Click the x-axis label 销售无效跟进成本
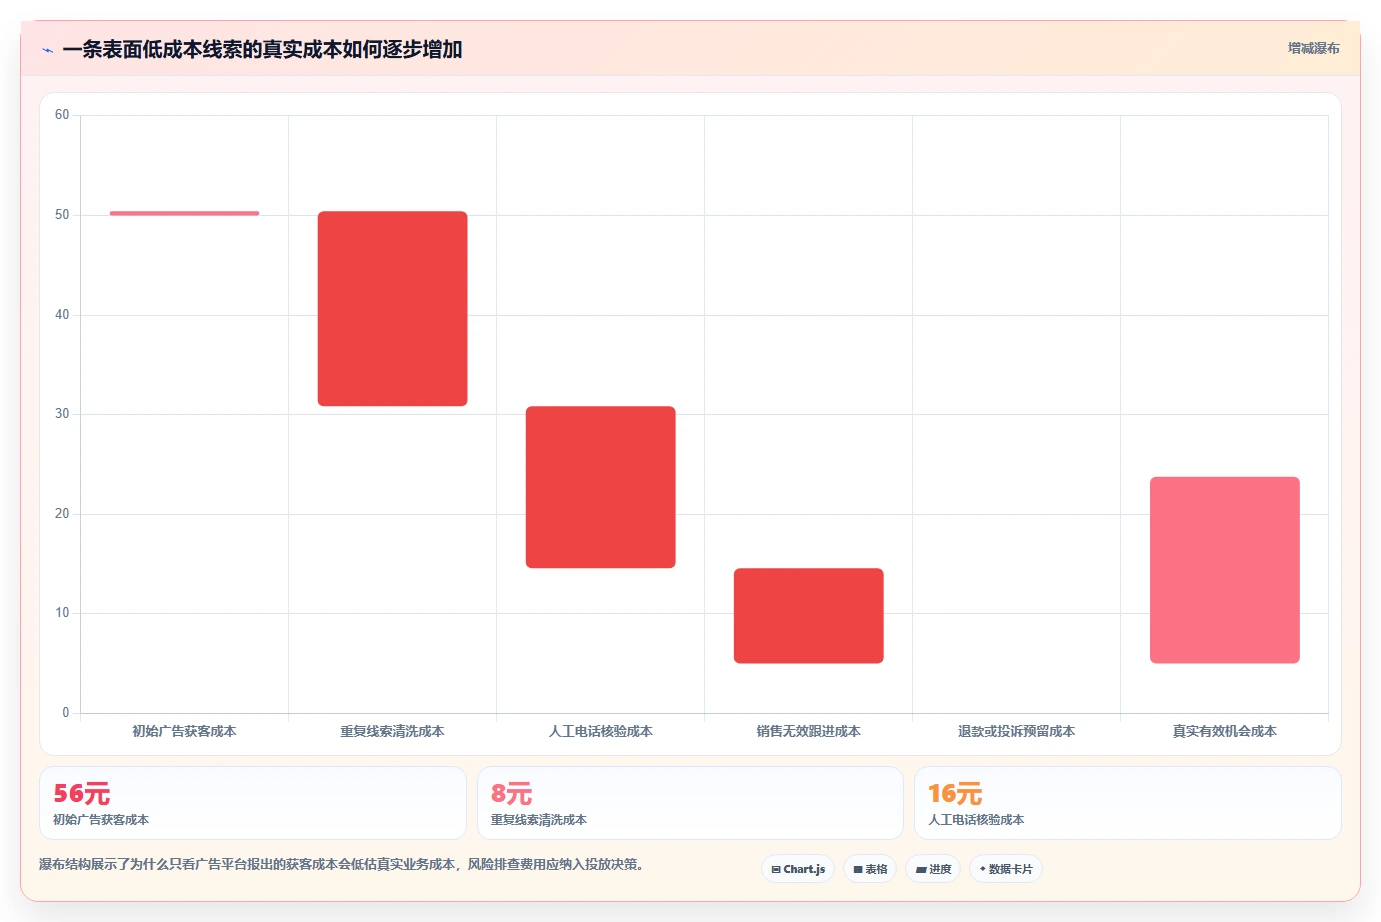 tap(808, 731)
